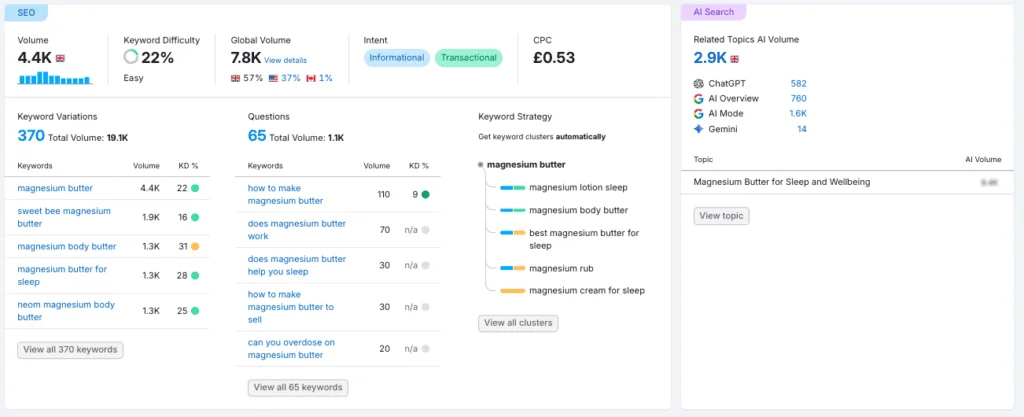Select best magnesium butter for sleep cluster
This screenshot has height=417, width=1024.
(584, 239)
